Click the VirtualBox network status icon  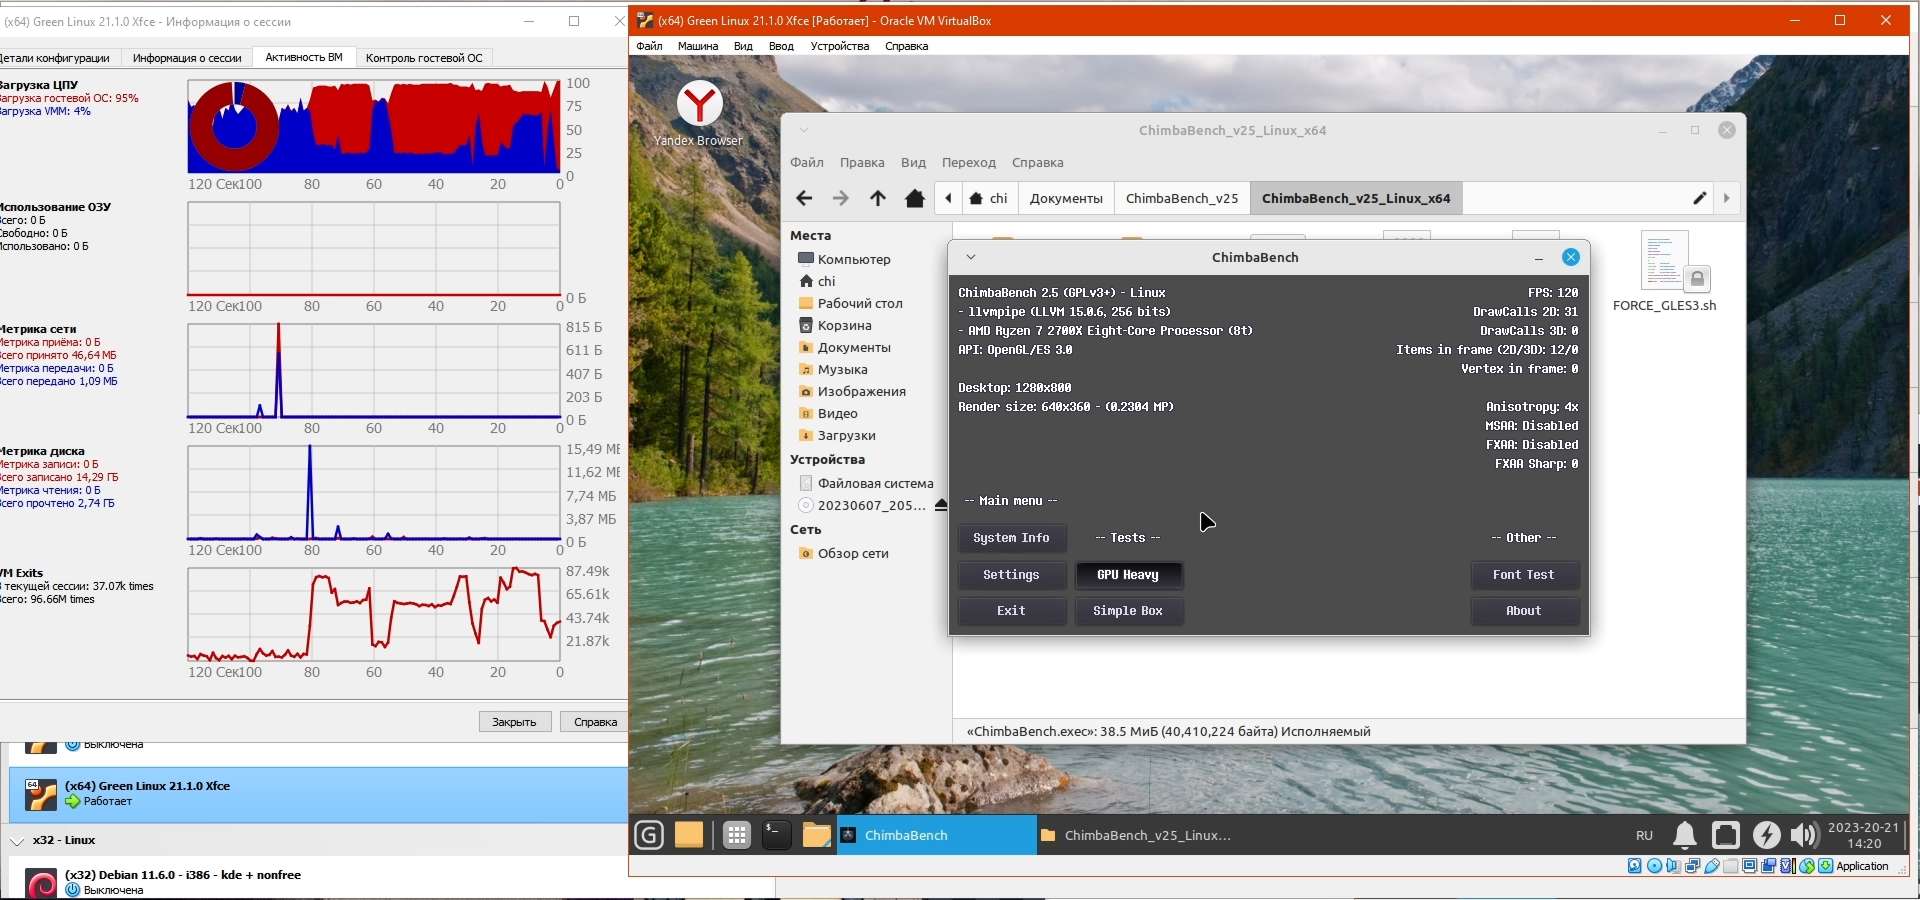coord(1693,866)
